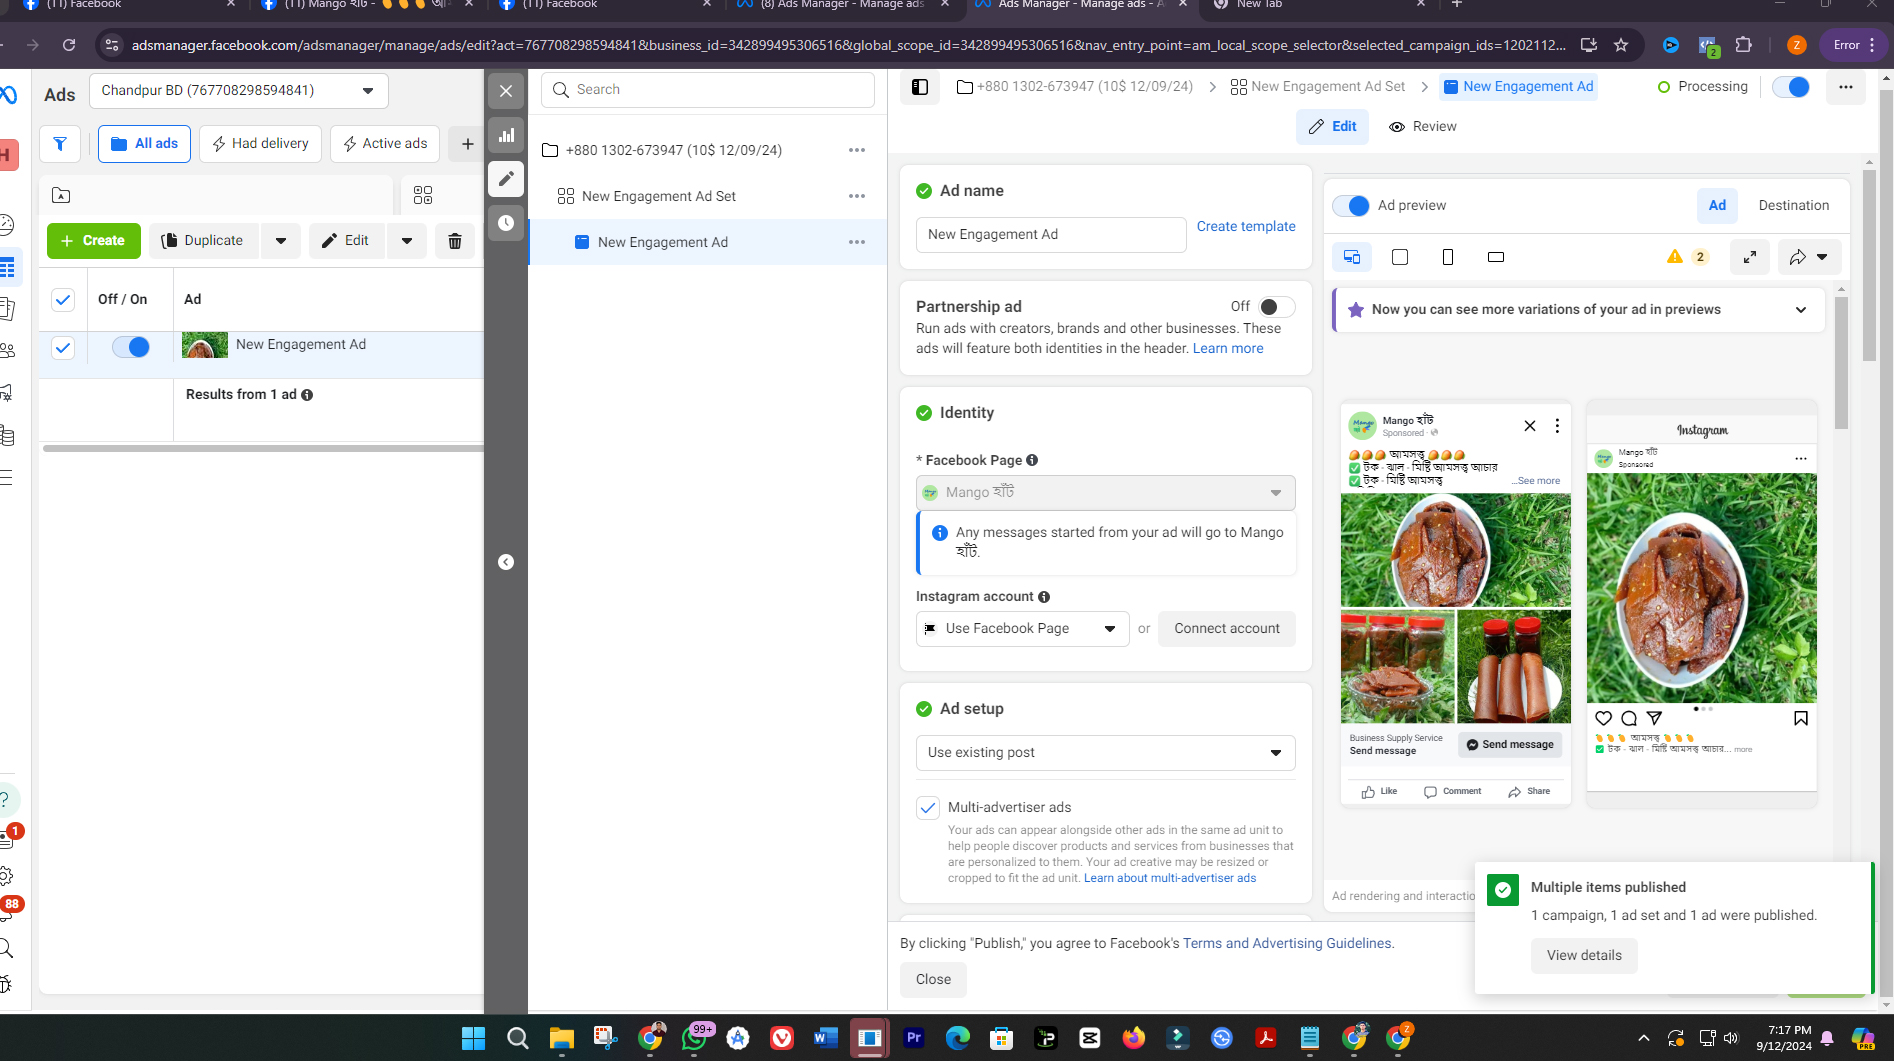Add a new filter tab with plus icon
Screen dimensions: 1894x1061
pos(467,144)
